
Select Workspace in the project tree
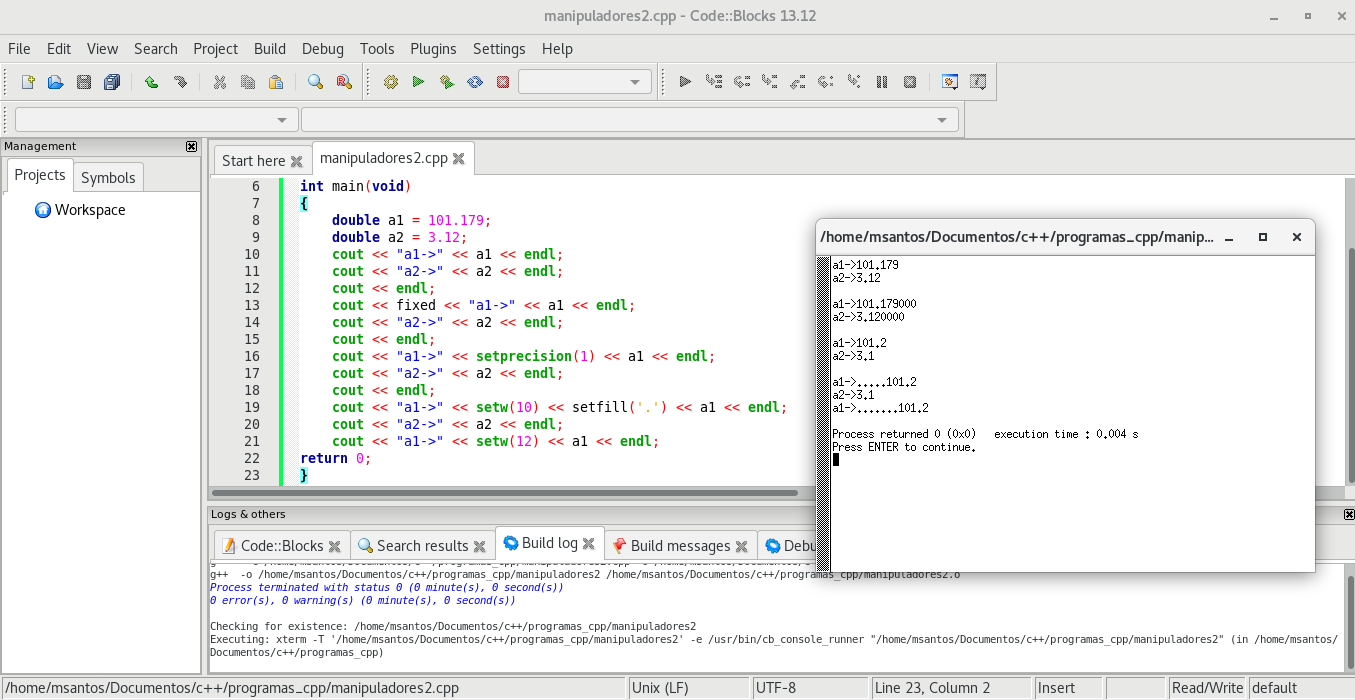click(90, 210)
